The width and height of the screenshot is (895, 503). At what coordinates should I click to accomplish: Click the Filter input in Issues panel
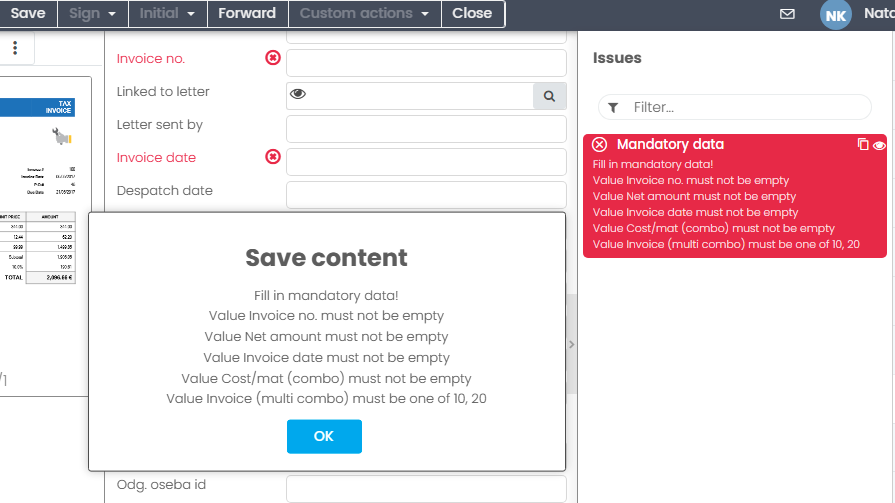pos(745,107)
